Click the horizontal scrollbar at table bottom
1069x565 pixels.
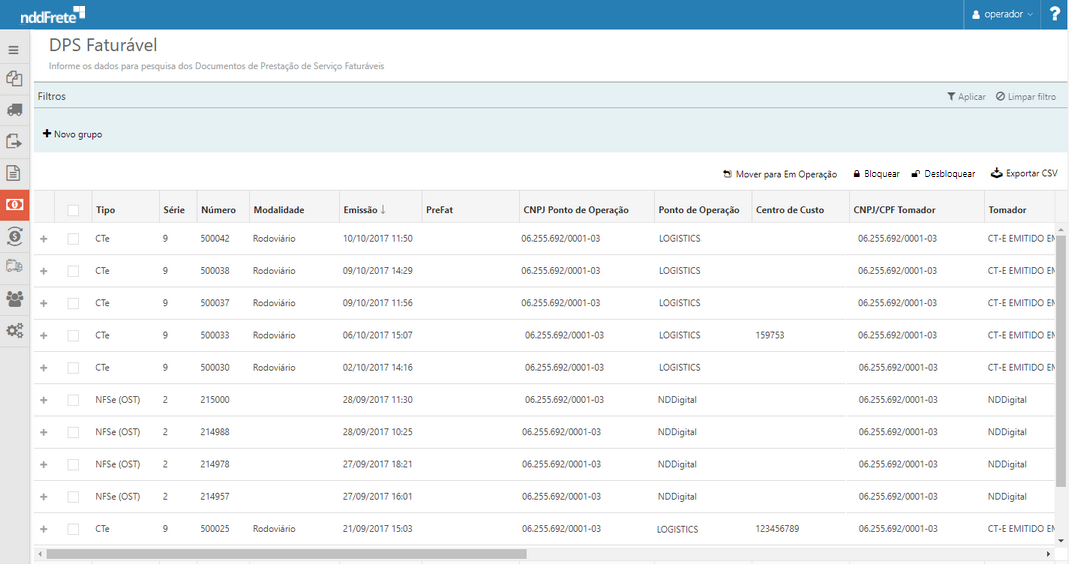tap(285, 553)
